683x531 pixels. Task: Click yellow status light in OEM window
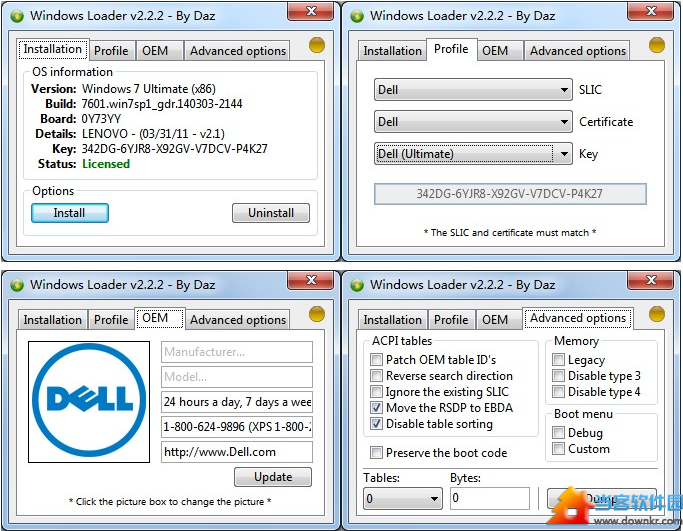pos(317,314)
